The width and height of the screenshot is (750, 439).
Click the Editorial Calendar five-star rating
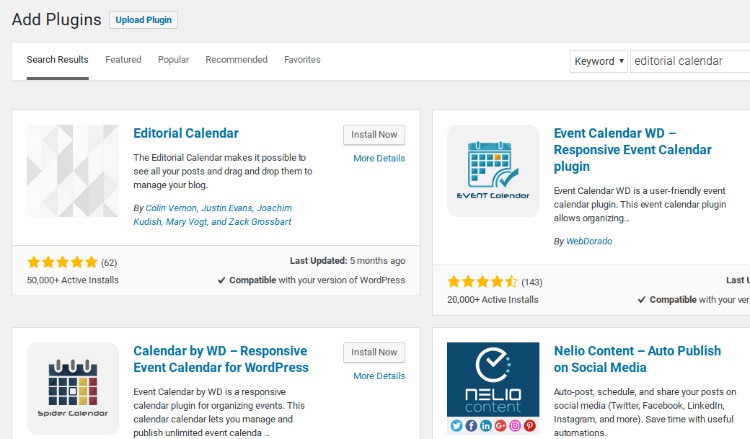[x=63, y=262]
